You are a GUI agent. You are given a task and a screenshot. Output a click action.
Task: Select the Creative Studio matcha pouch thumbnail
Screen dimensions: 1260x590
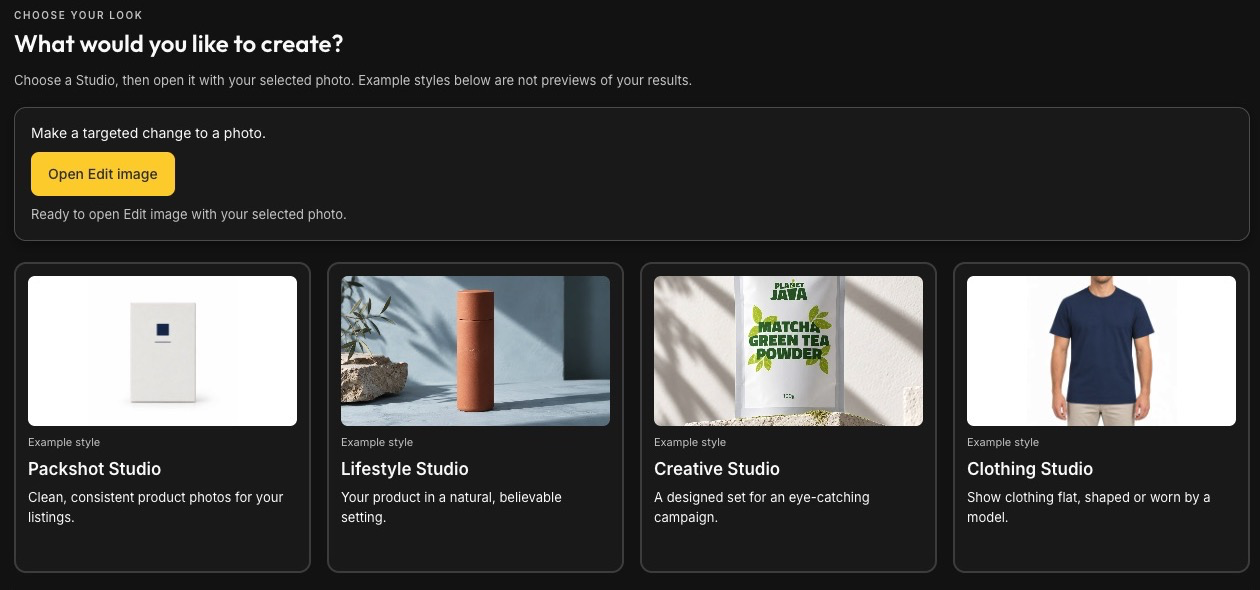pyautogui.click(x=788, y=351)
